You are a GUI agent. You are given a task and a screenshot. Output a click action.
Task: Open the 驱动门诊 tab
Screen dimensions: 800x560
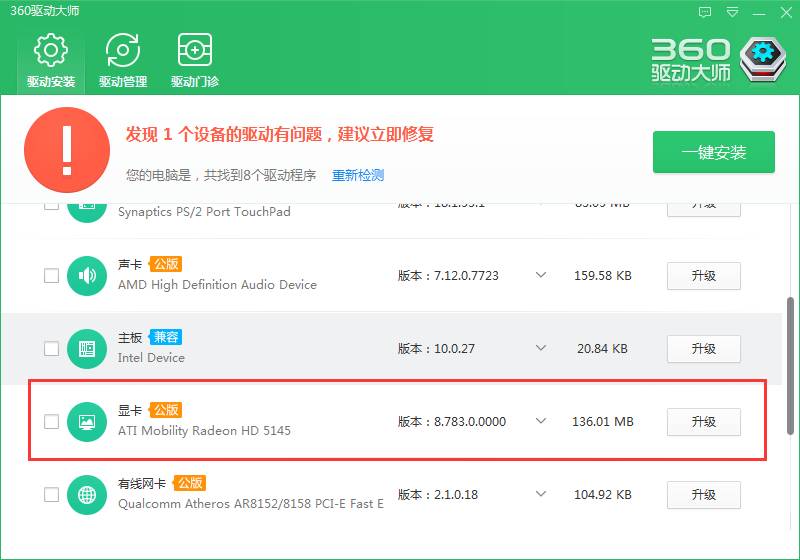[x=195, y=61]
